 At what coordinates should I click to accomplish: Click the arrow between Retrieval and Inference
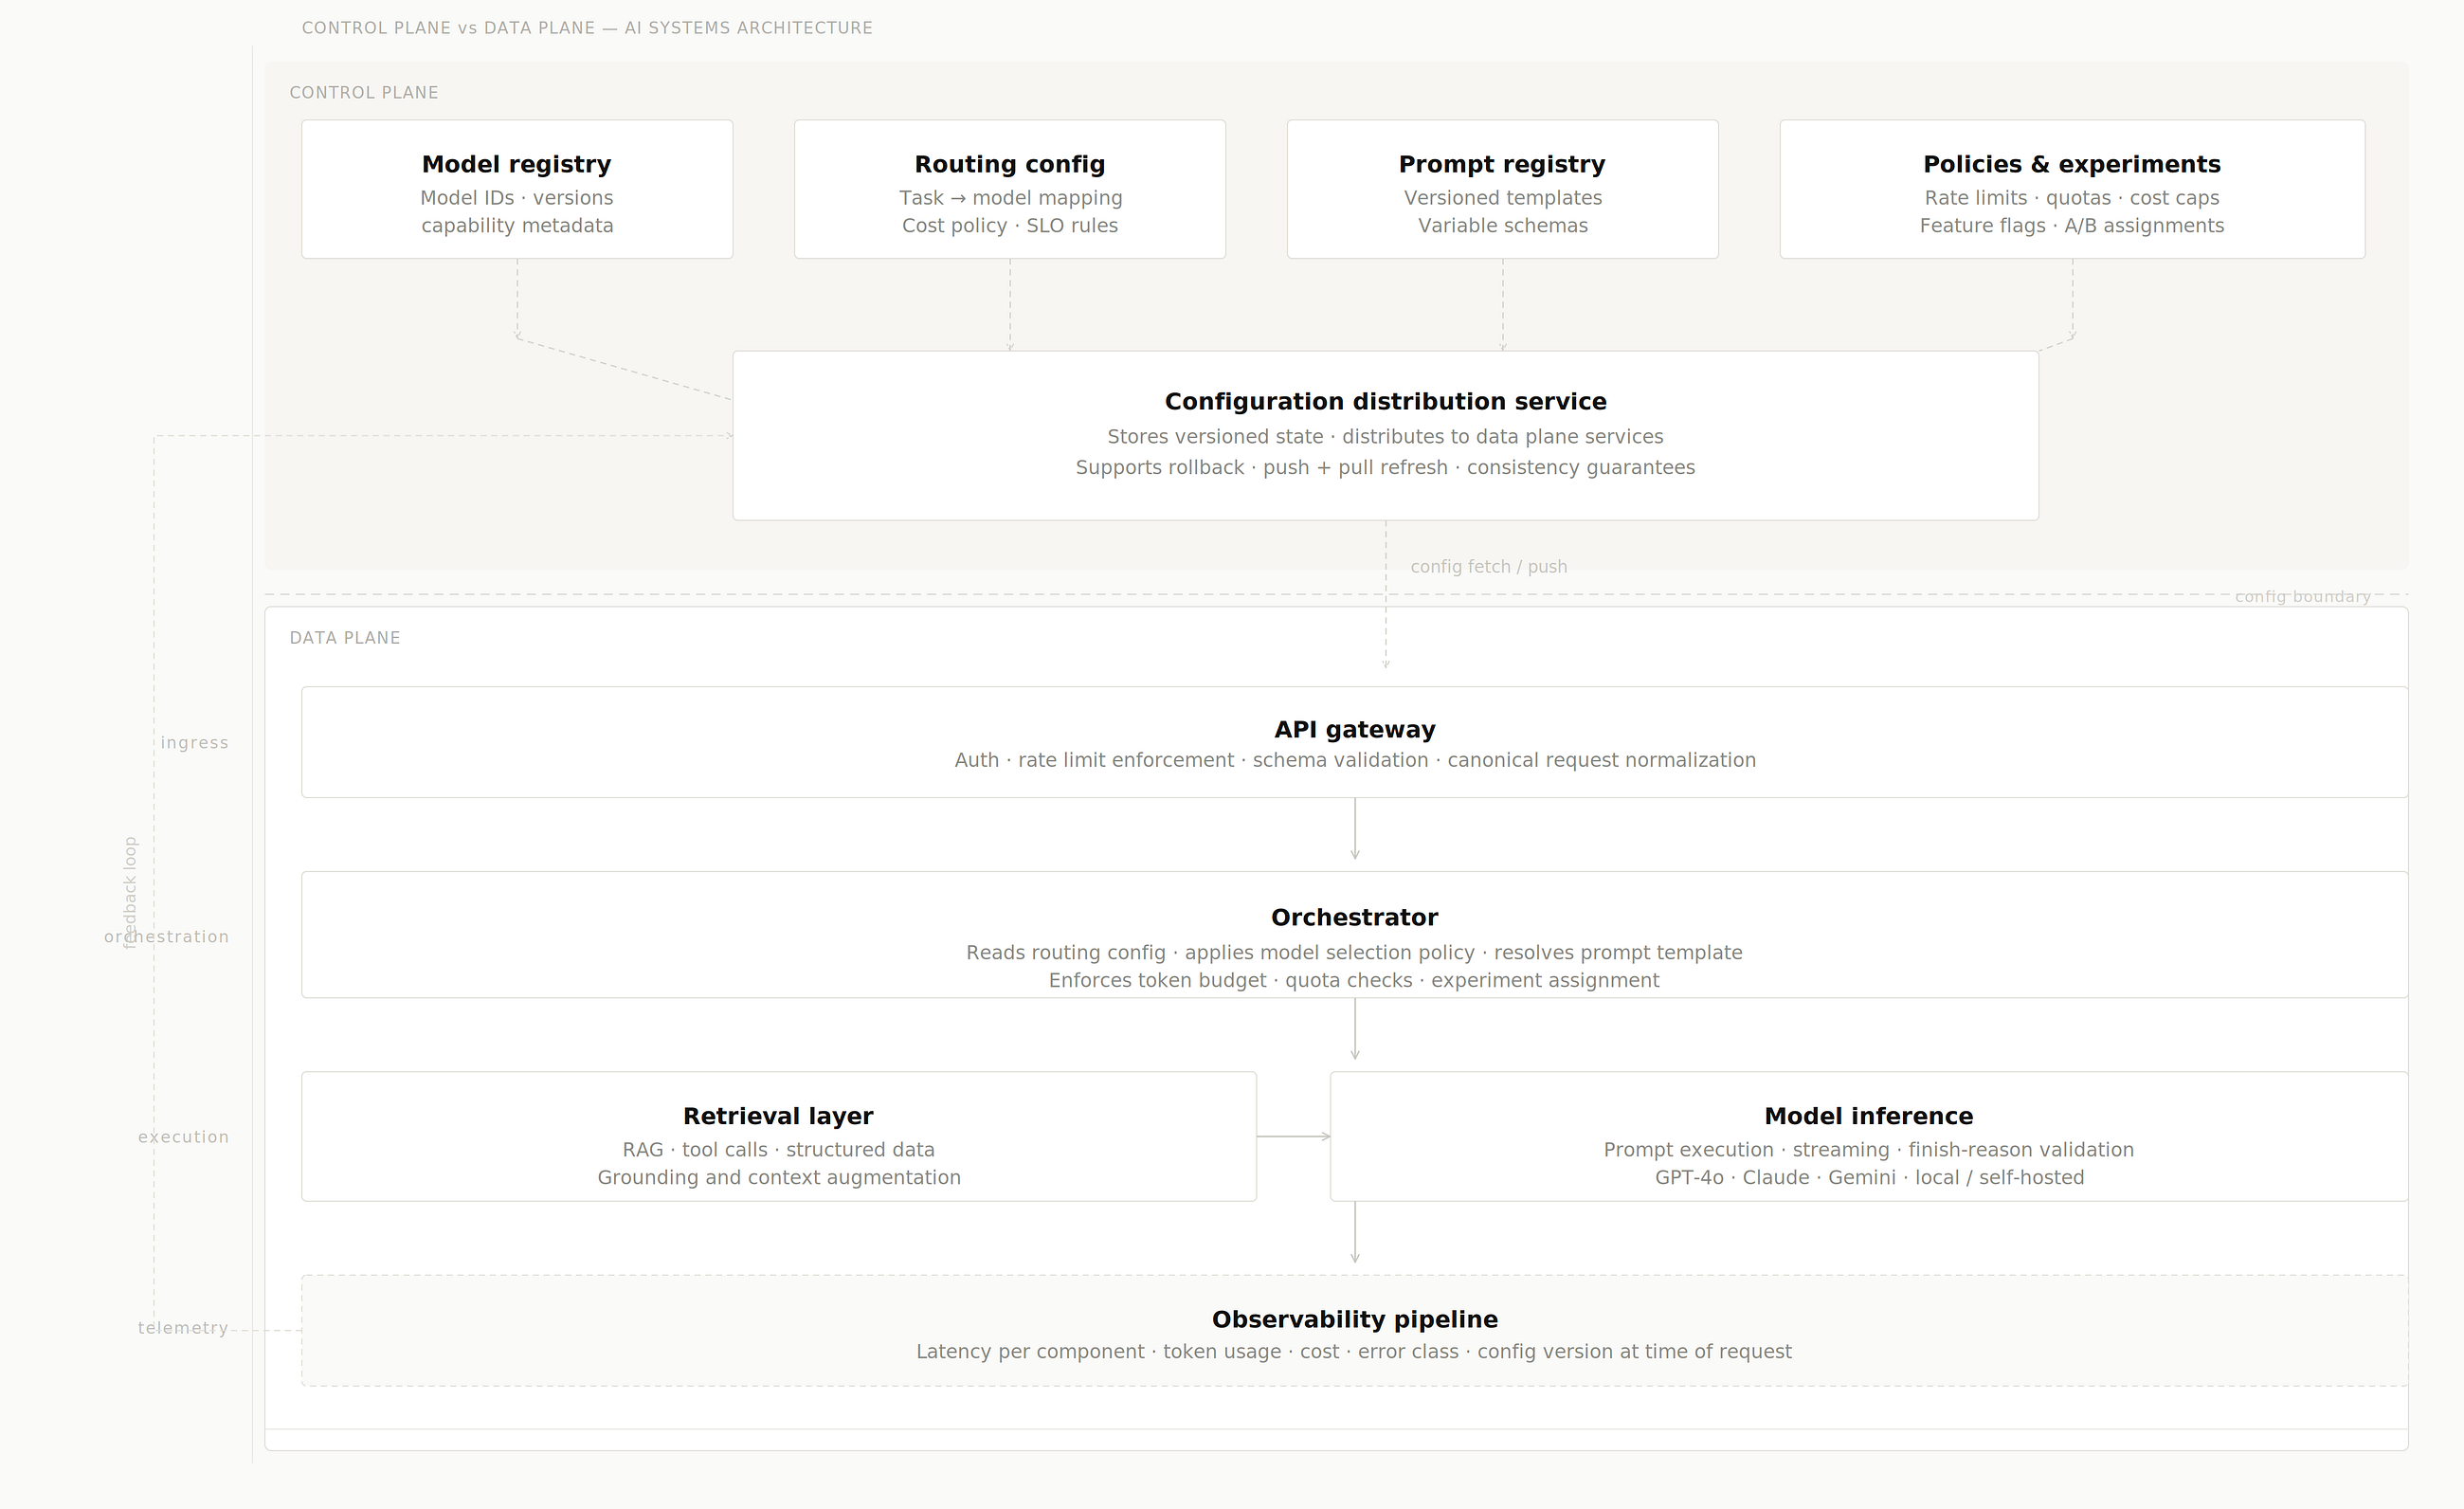pyautogui.click(x=1294, y=1136)
